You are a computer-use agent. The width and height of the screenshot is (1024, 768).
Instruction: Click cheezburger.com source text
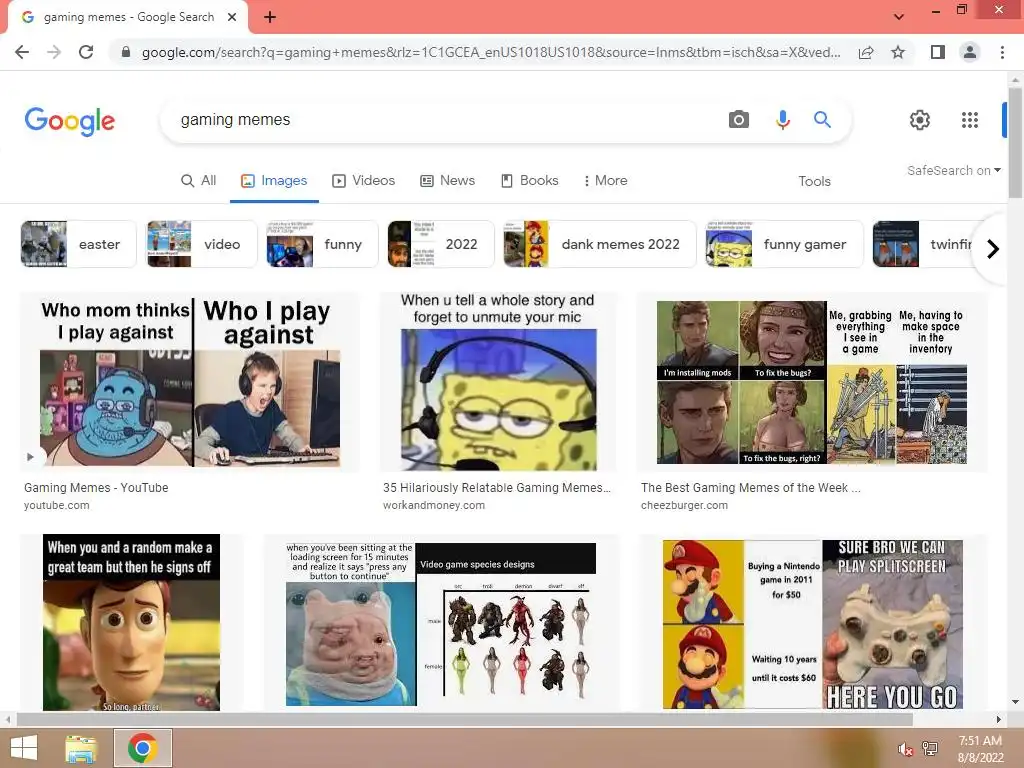tap(684, 505)
